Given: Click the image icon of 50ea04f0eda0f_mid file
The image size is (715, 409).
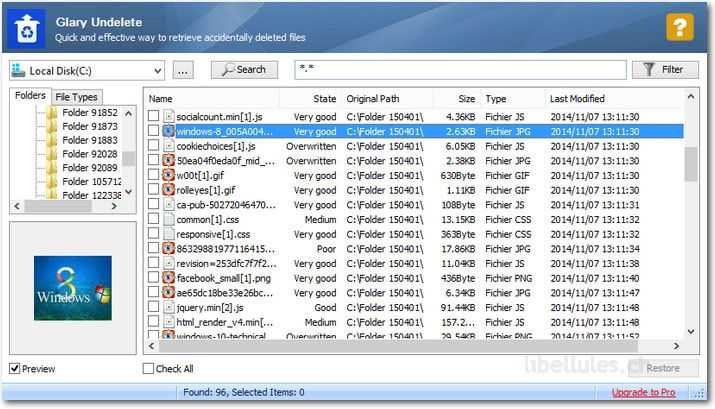Looking at the screenshot, I should [169, 160].
